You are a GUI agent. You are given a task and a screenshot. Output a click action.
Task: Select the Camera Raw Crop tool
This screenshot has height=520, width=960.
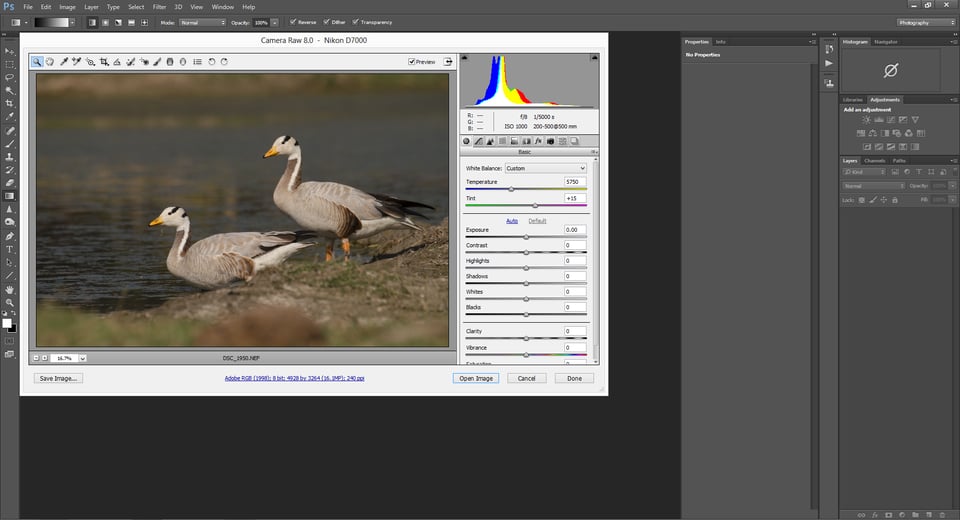click(104, 62)
